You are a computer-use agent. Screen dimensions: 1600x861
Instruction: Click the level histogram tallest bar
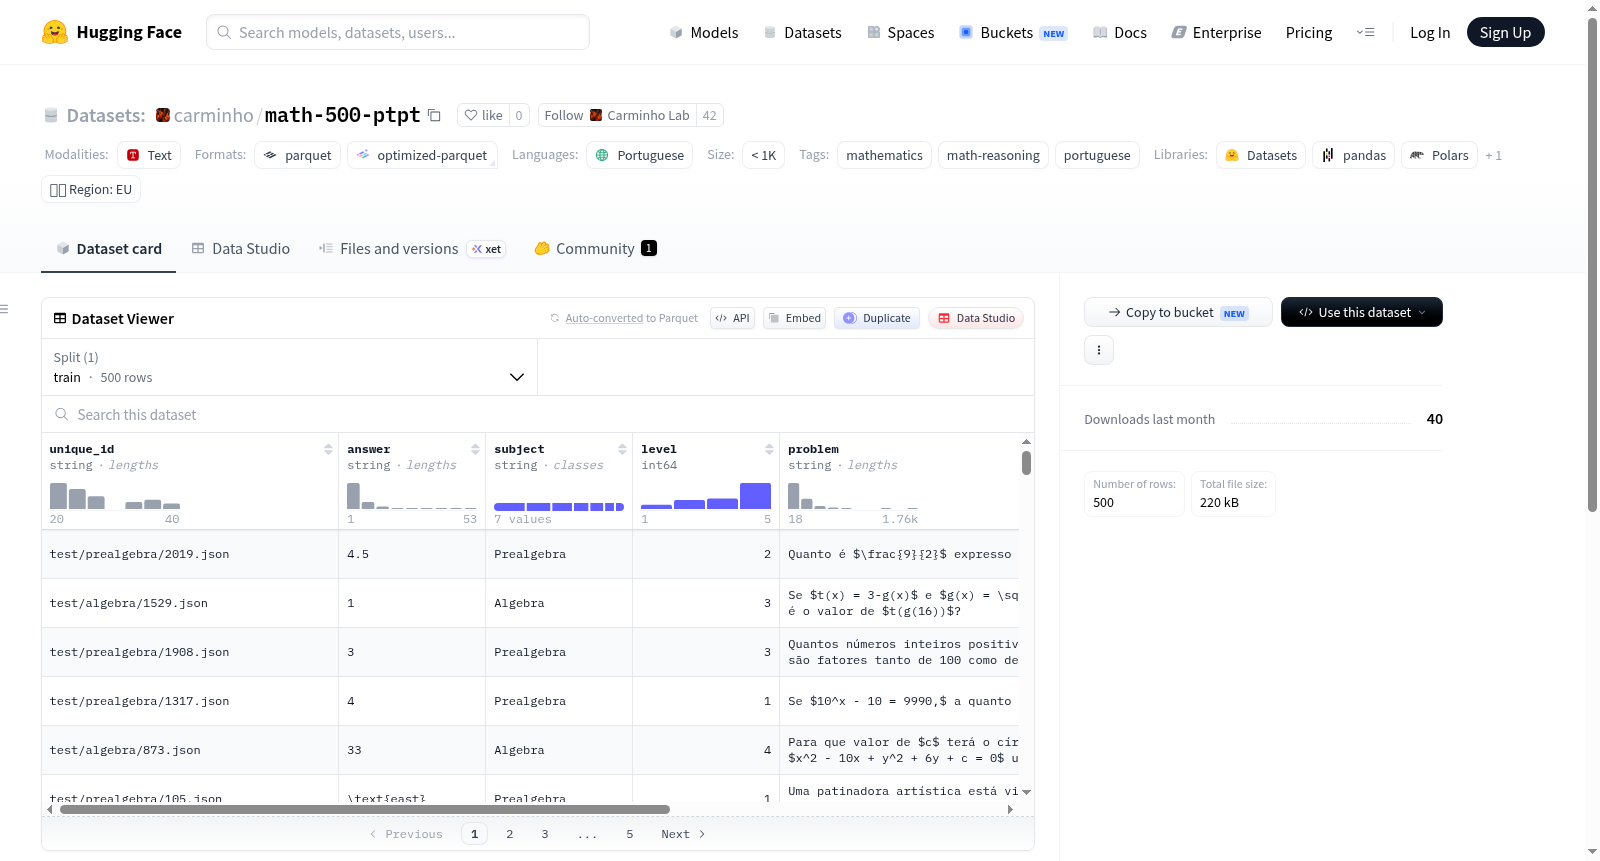coord(755,496)
